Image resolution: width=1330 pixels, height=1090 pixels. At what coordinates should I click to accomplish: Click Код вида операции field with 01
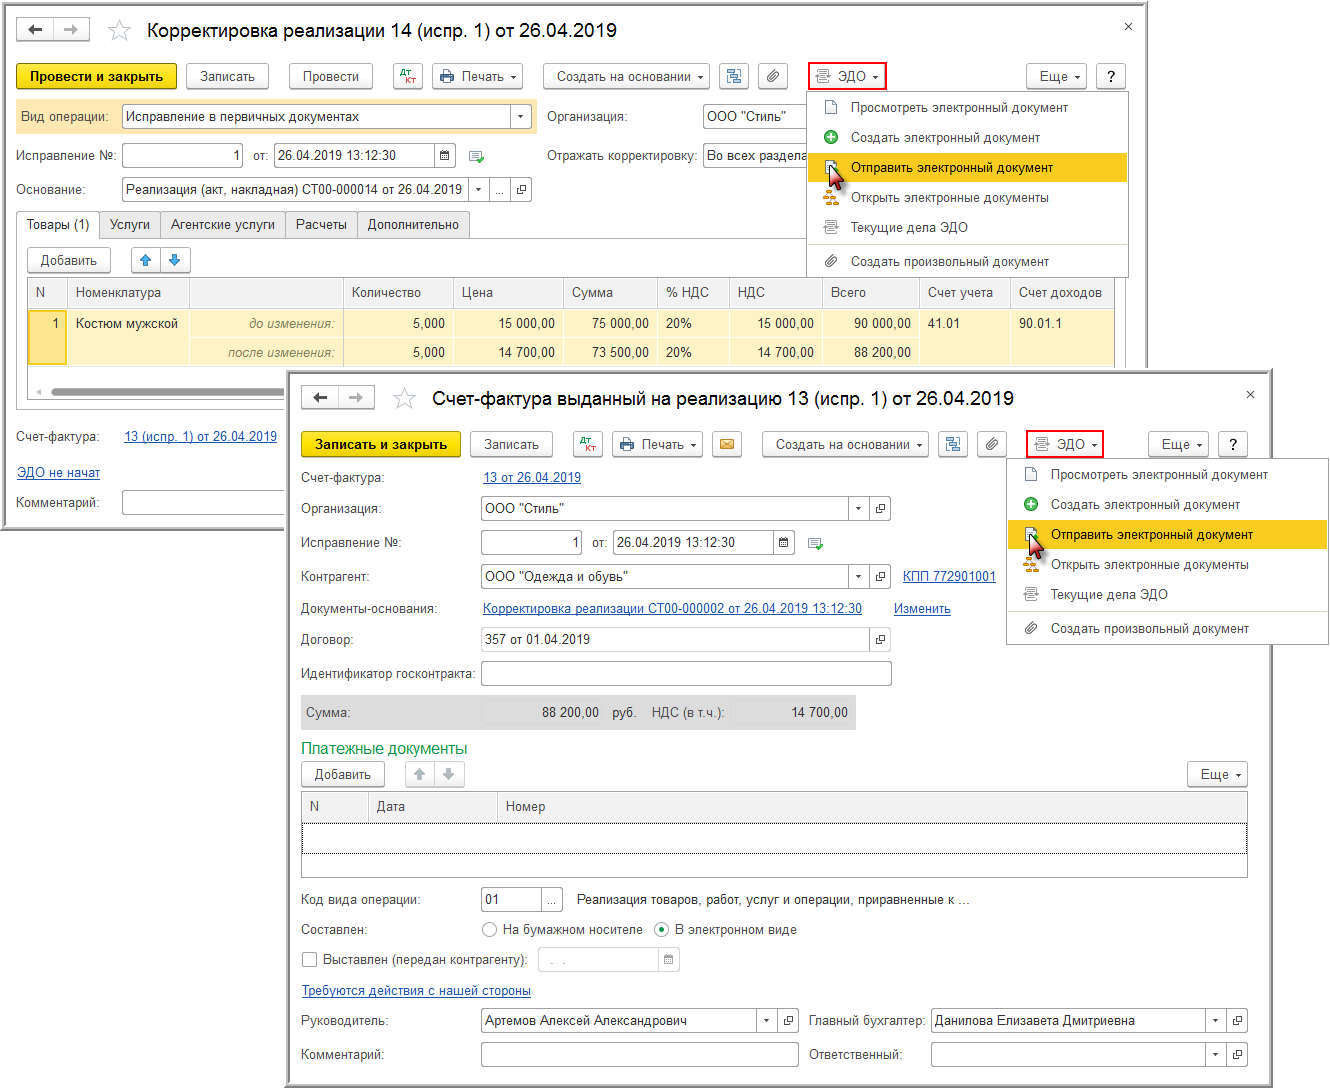click(511, 900)
